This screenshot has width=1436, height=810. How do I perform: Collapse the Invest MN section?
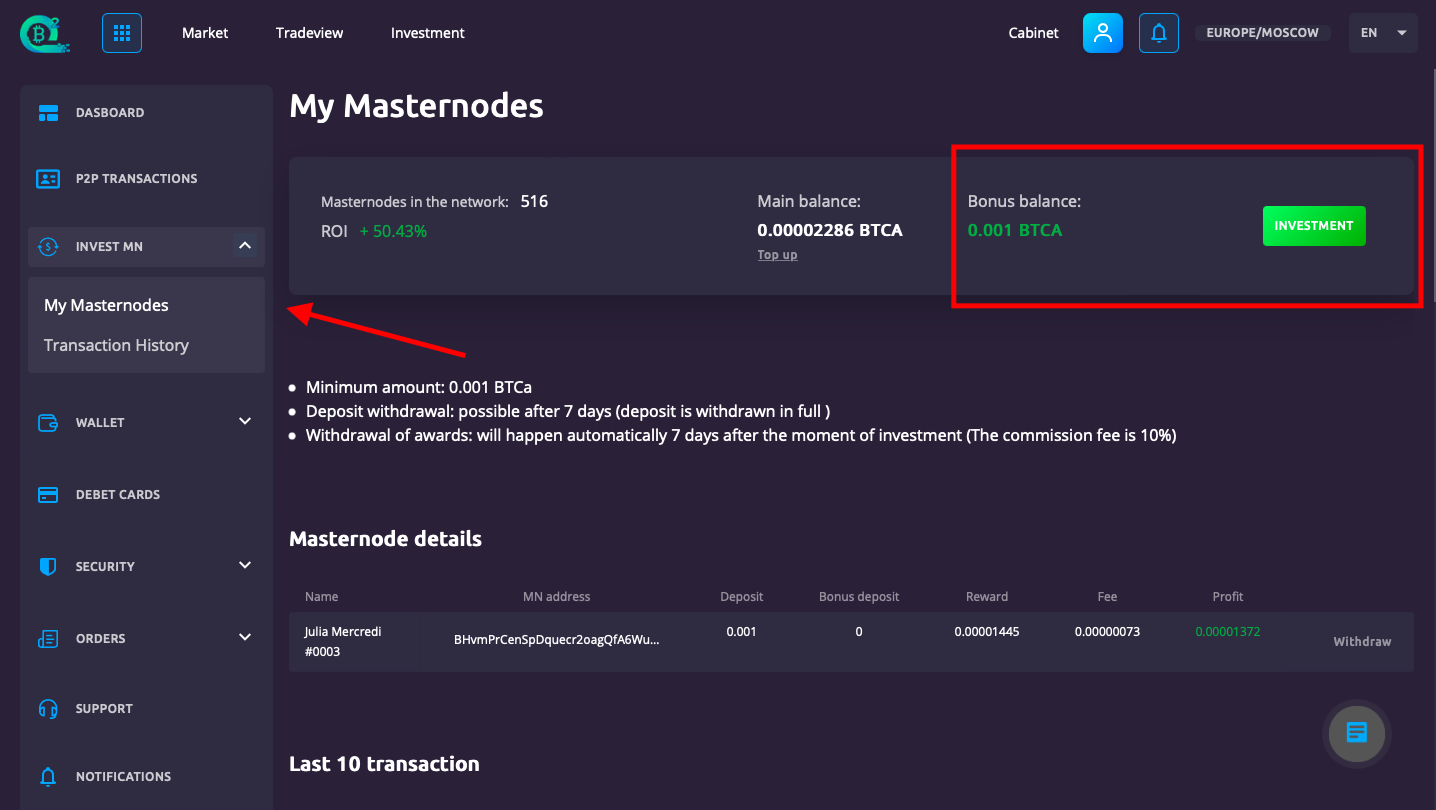(x=245, y=246)
